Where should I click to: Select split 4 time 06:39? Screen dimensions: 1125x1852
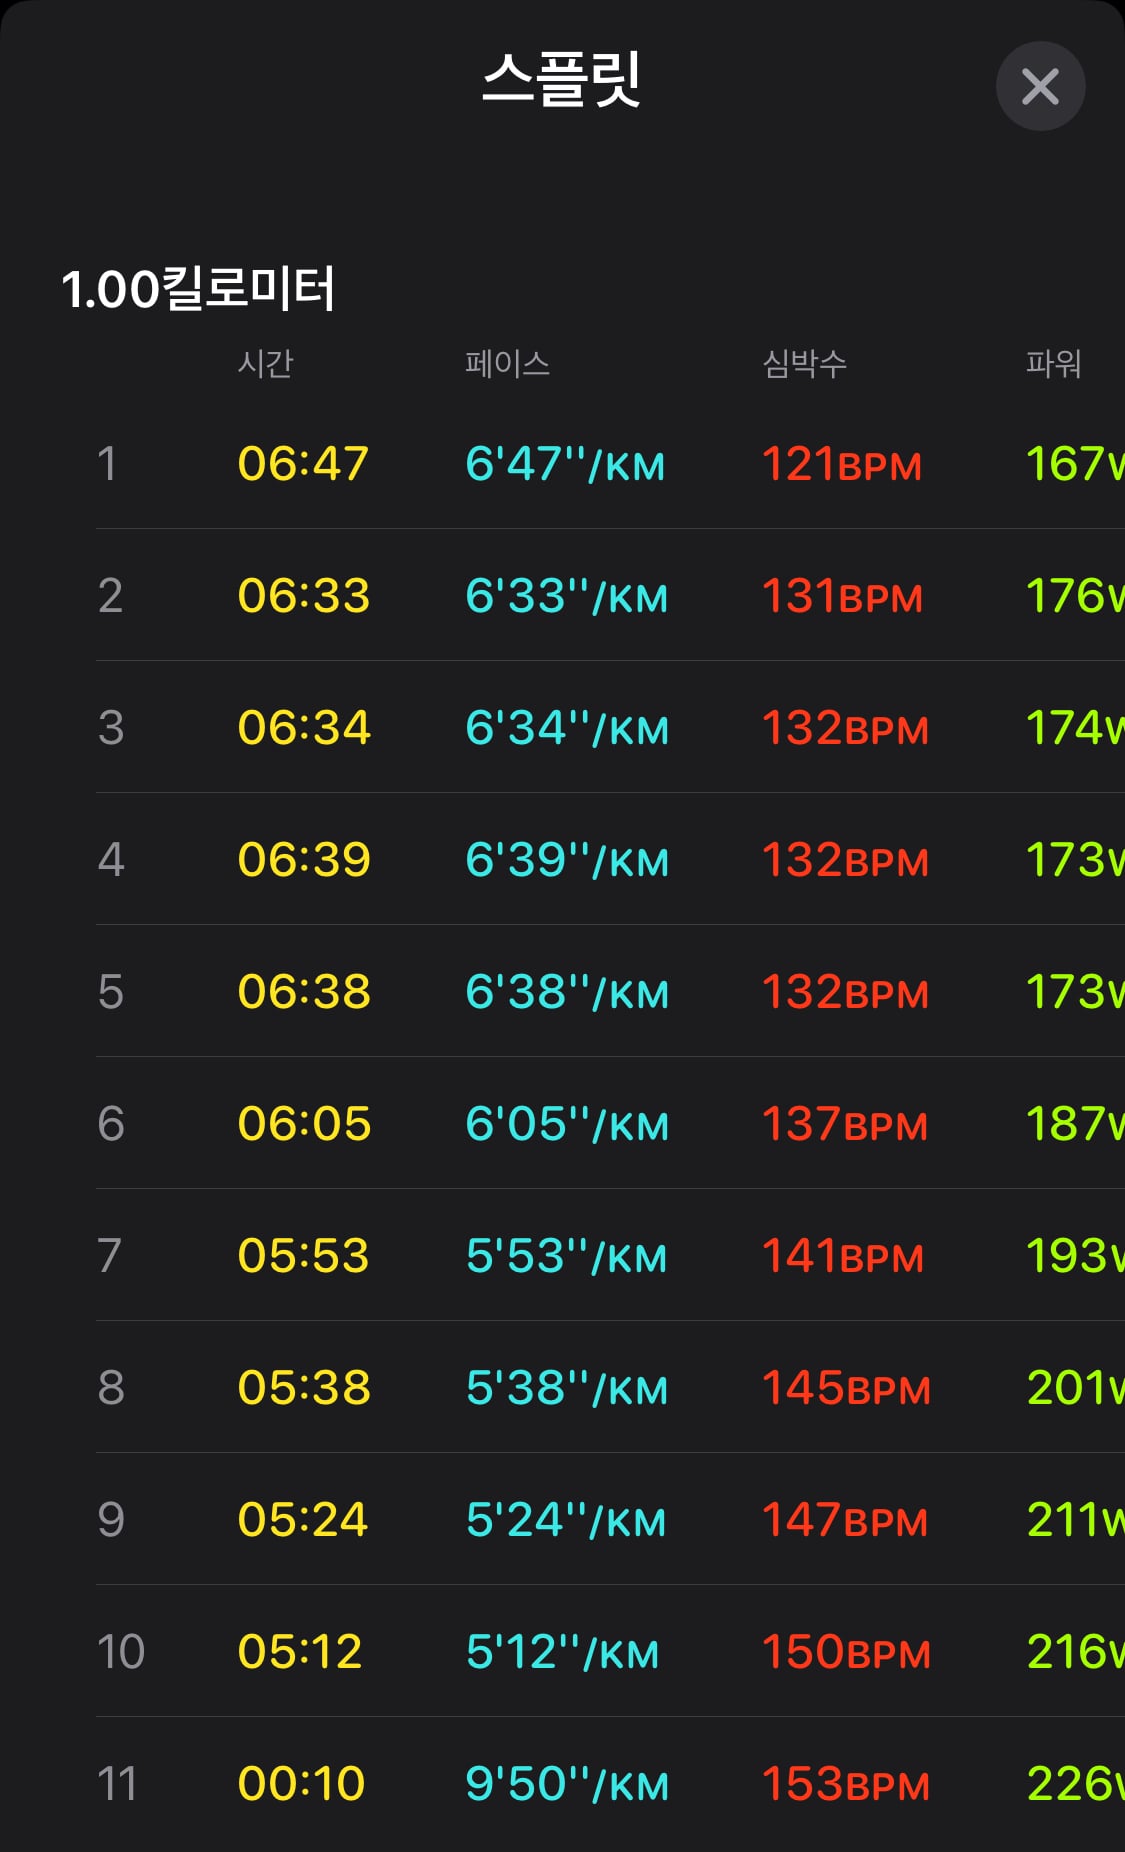pos(304,860)
